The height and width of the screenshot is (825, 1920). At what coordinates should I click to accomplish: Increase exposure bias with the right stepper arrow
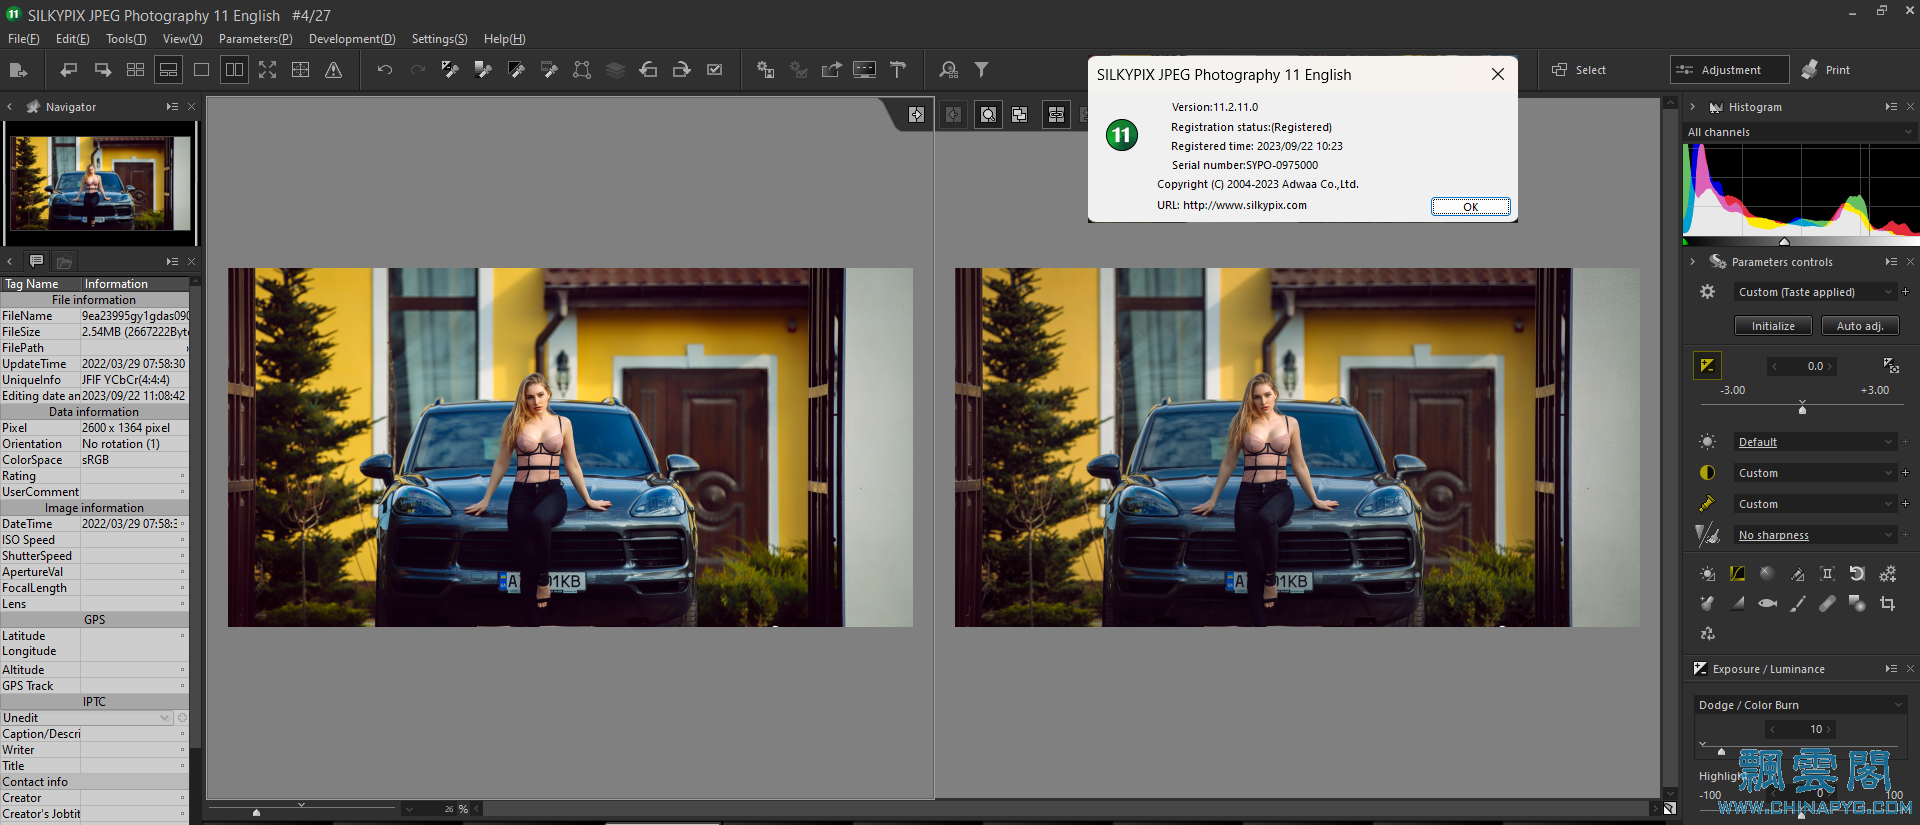(1830, 366)
